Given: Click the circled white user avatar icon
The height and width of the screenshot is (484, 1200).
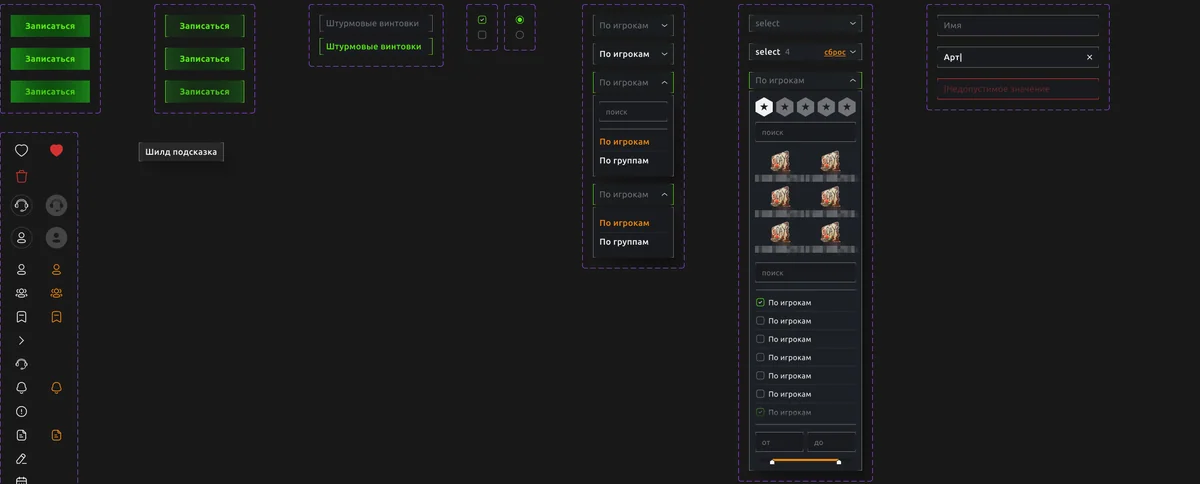Looking at the screenshot, I should (x=22, y=237).
